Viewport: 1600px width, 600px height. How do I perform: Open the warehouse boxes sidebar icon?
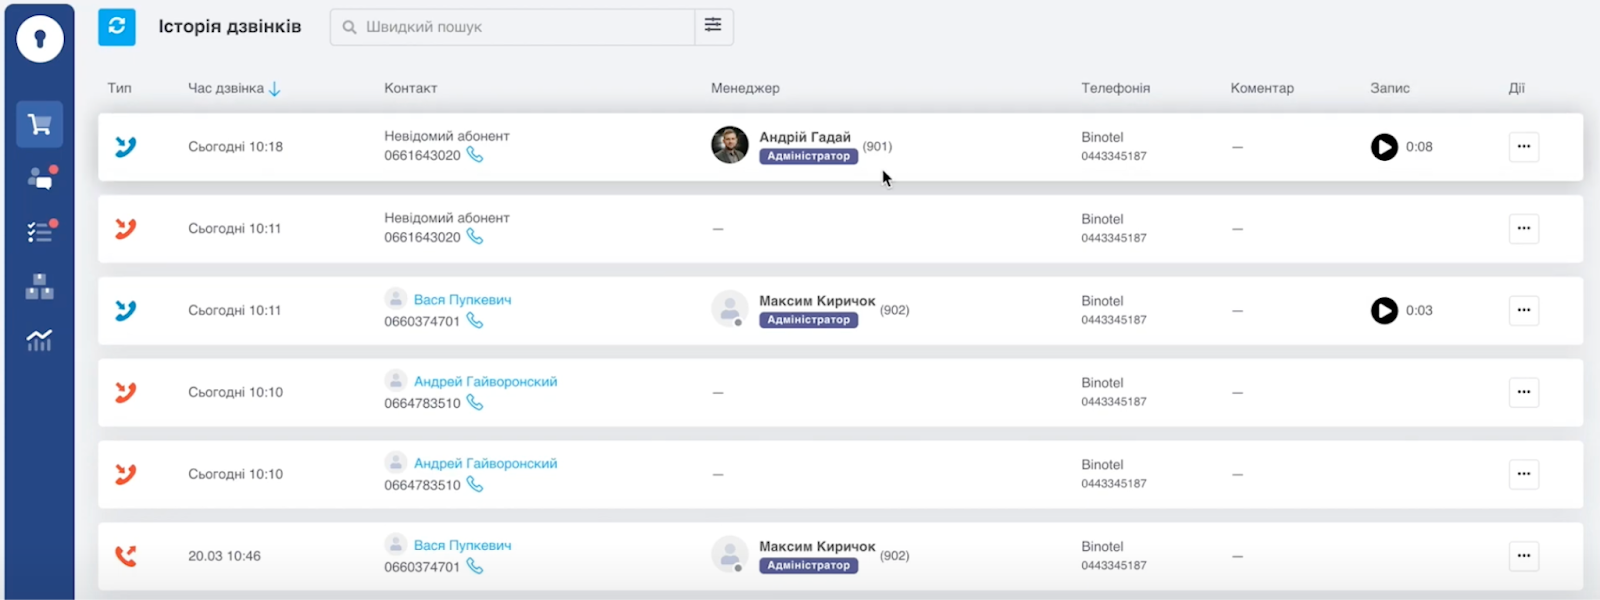39,287
